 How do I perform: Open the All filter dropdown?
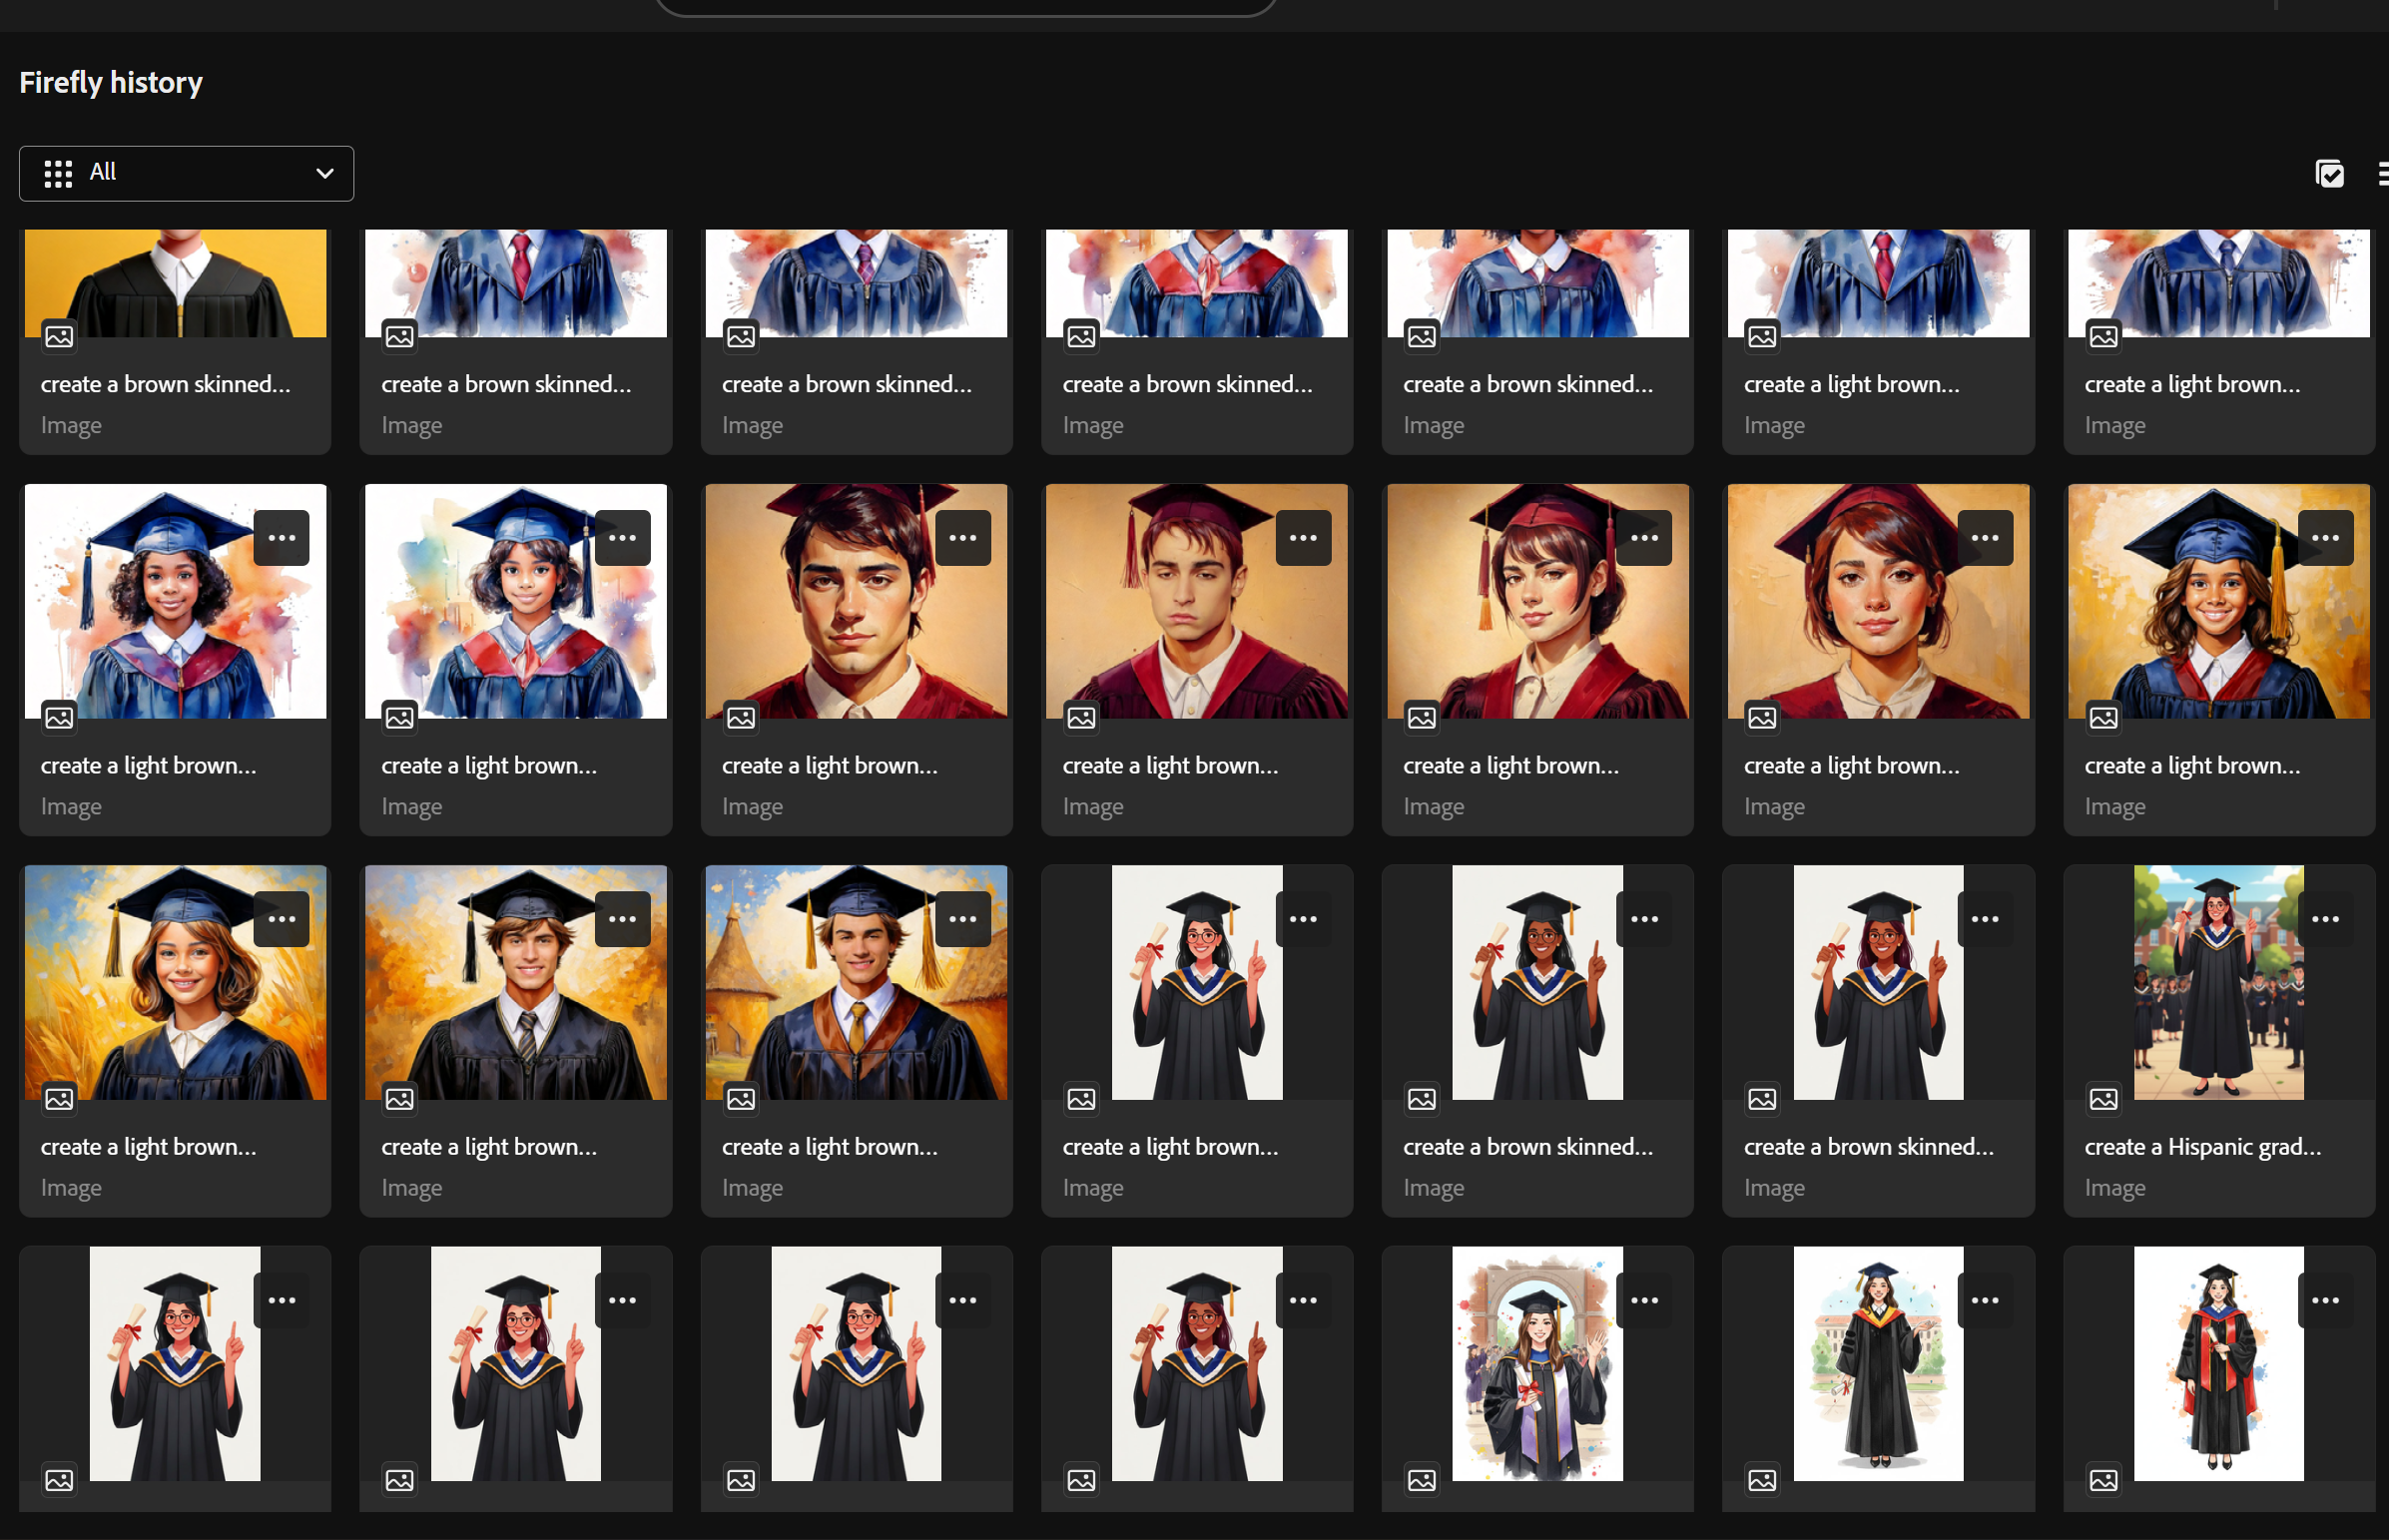(186, 173)
